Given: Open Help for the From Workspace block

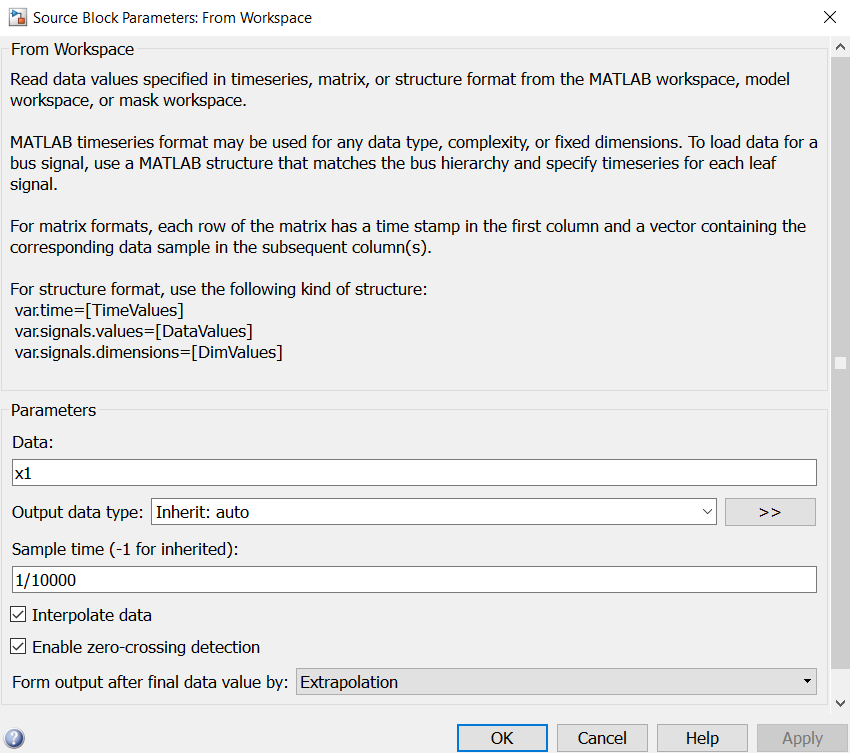Looking at the screenshot, I should pyautogui.click(x=702, y=738).
